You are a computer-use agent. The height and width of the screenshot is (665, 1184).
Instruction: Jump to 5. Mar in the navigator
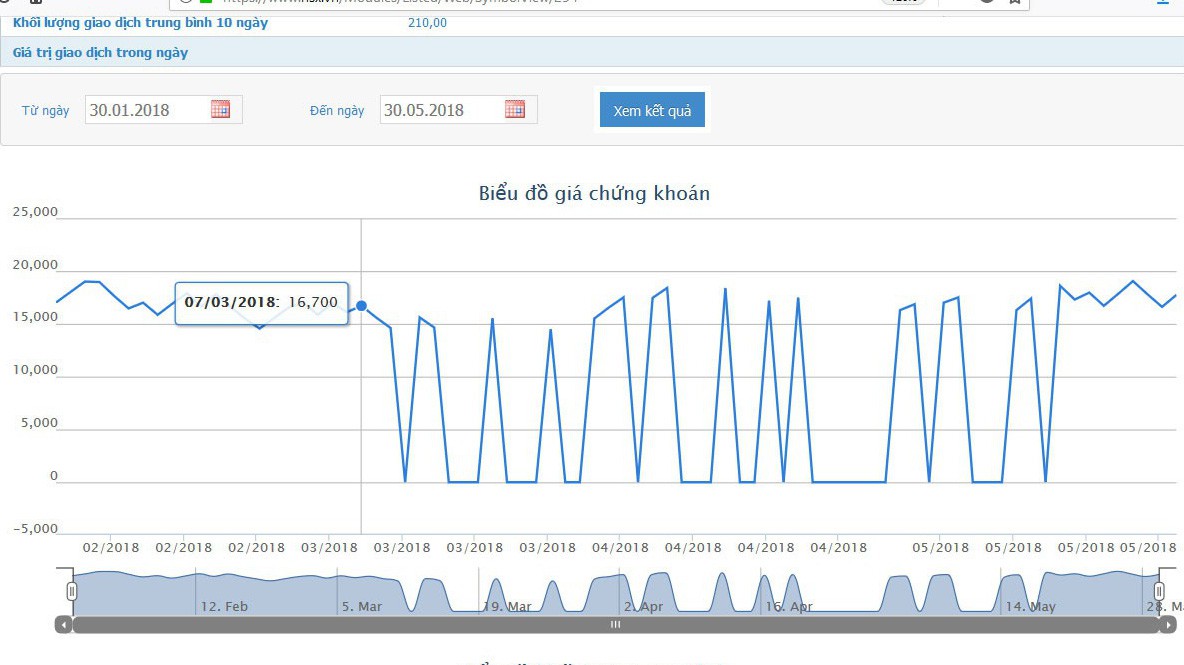(361, 606)
